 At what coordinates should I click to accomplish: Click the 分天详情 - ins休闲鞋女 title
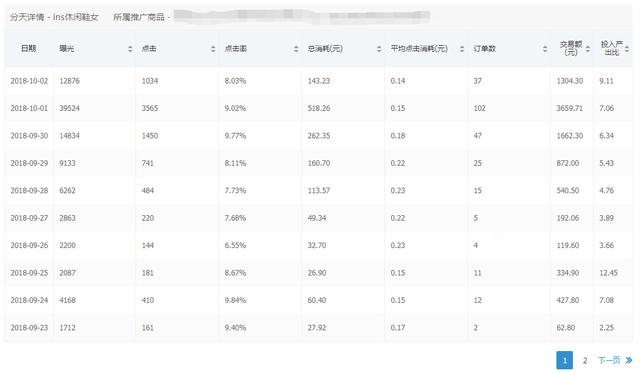click(x=54, y=17)
